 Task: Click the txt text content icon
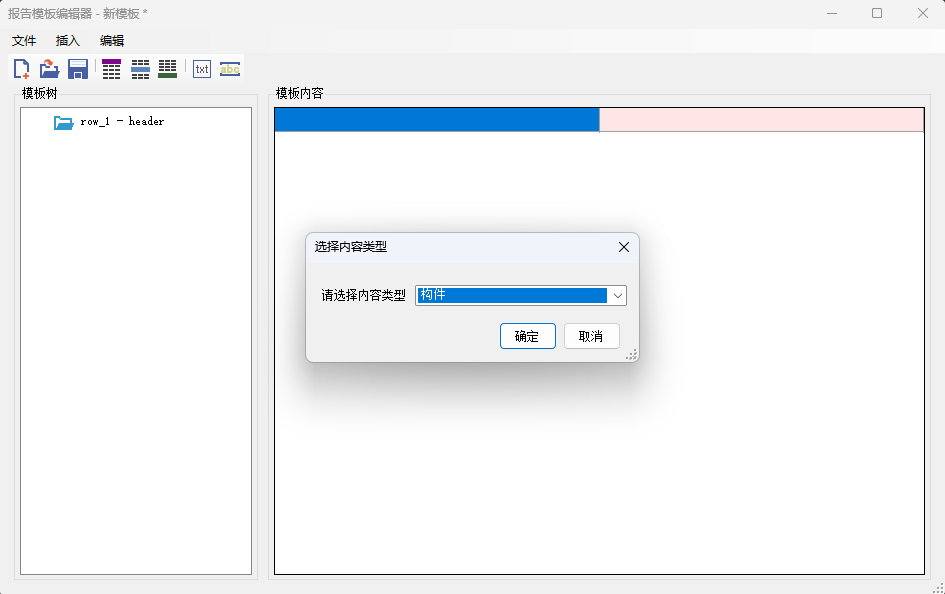(202, 69)
